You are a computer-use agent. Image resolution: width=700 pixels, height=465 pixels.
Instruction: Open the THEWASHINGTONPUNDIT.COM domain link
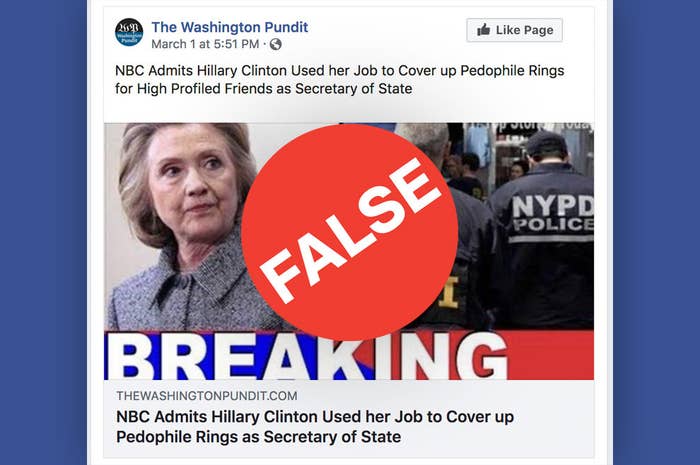[x=207, y=396]
